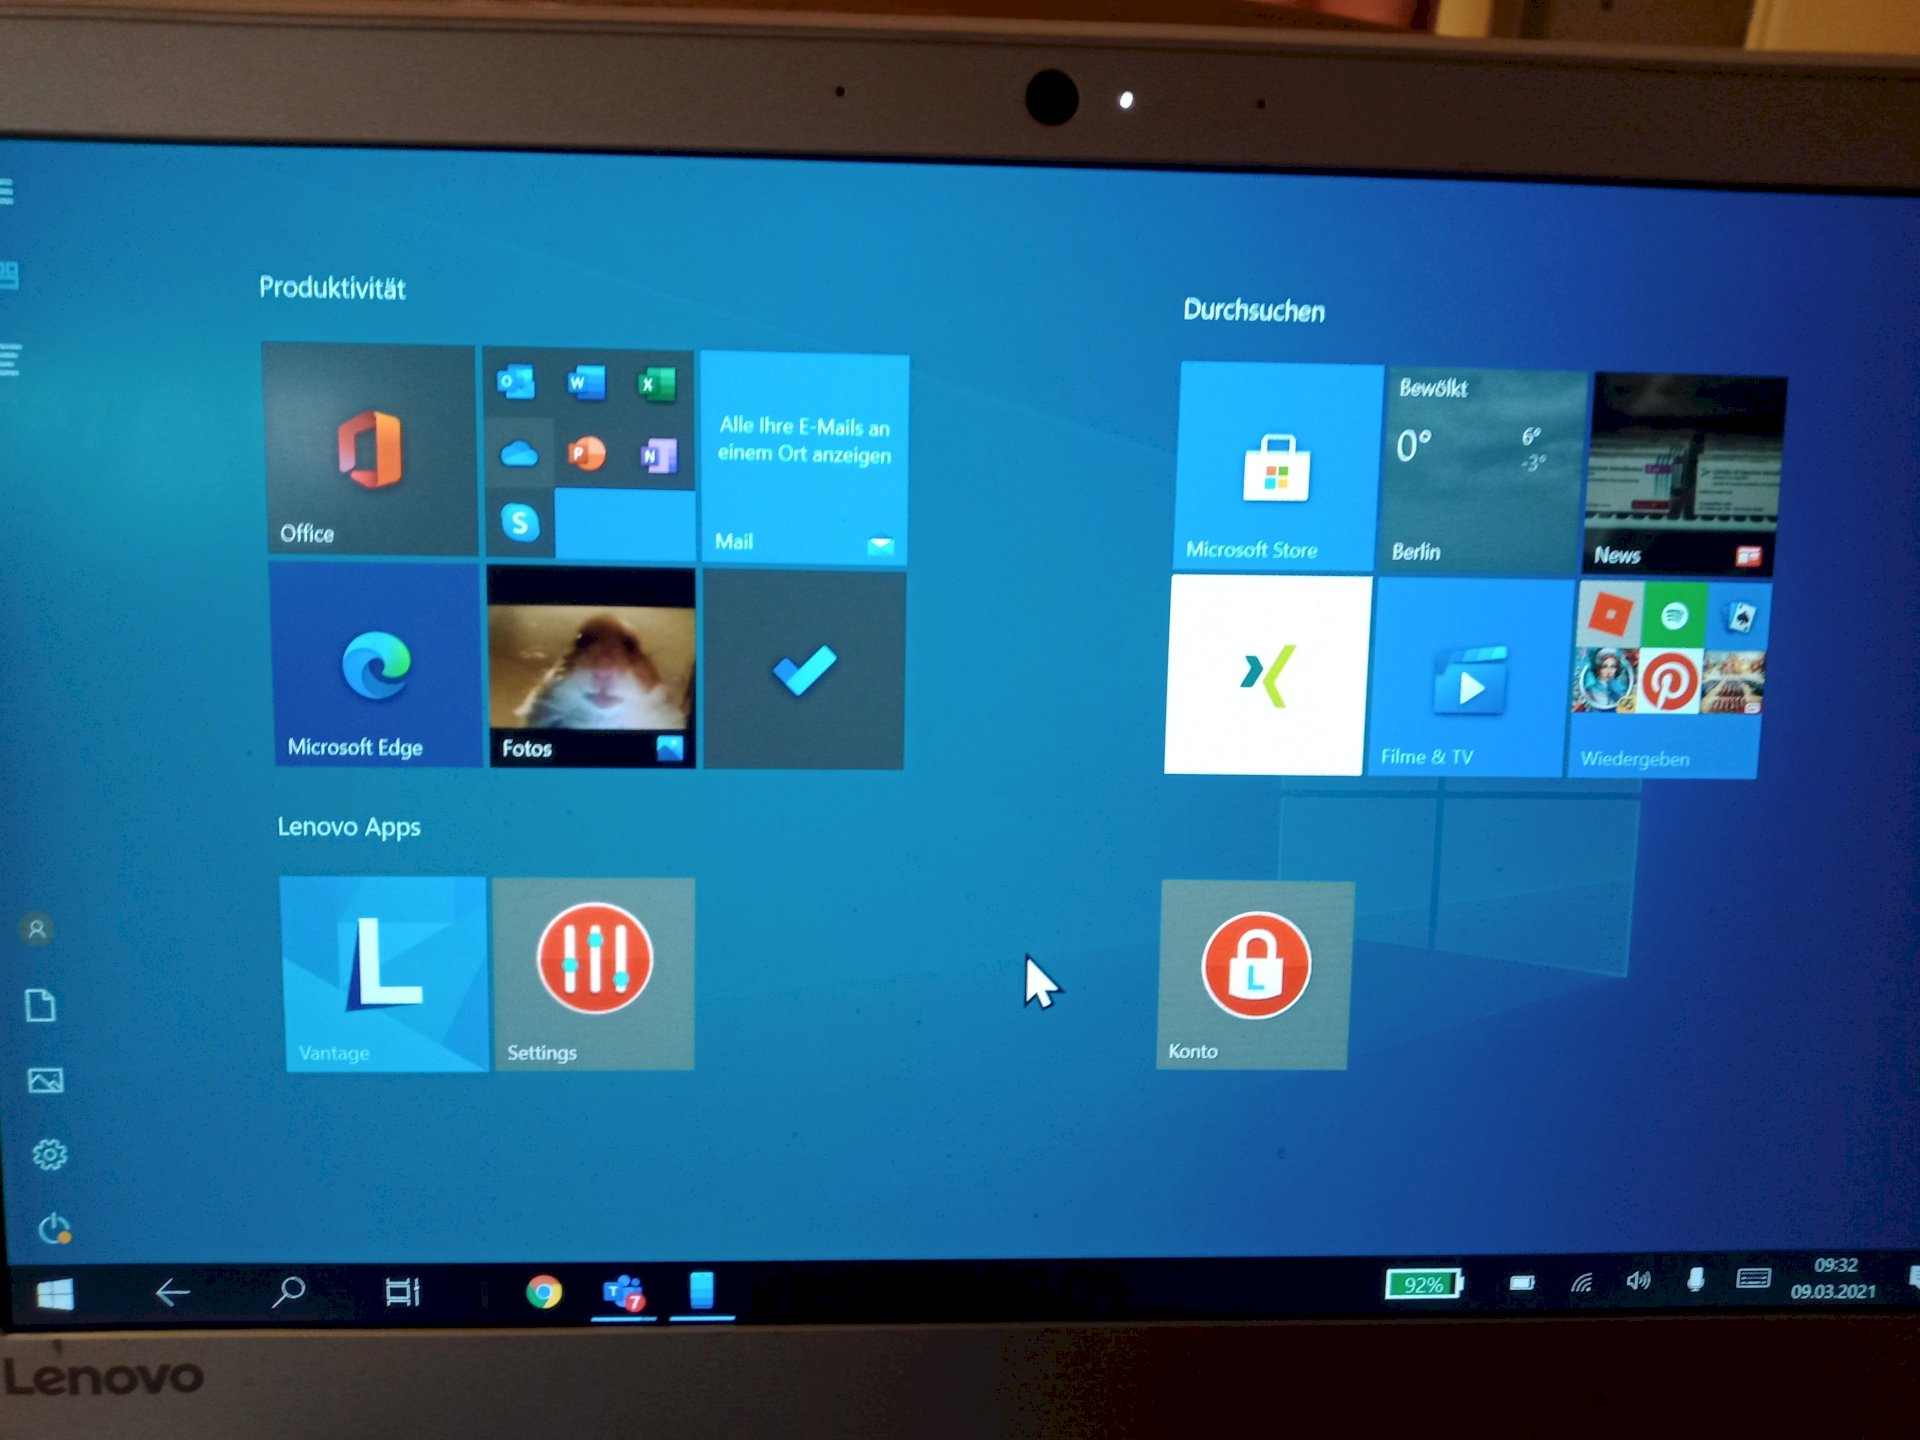
Task: Open the Power options in Start
Action: tap(54, 1229)
